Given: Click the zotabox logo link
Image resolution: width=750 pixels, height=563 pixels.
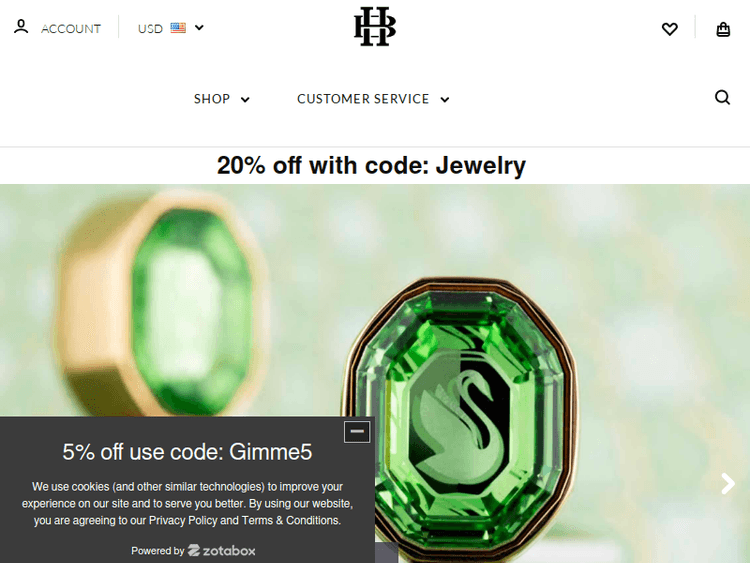Looking at the screenshot, I should (x=221, y=551).
